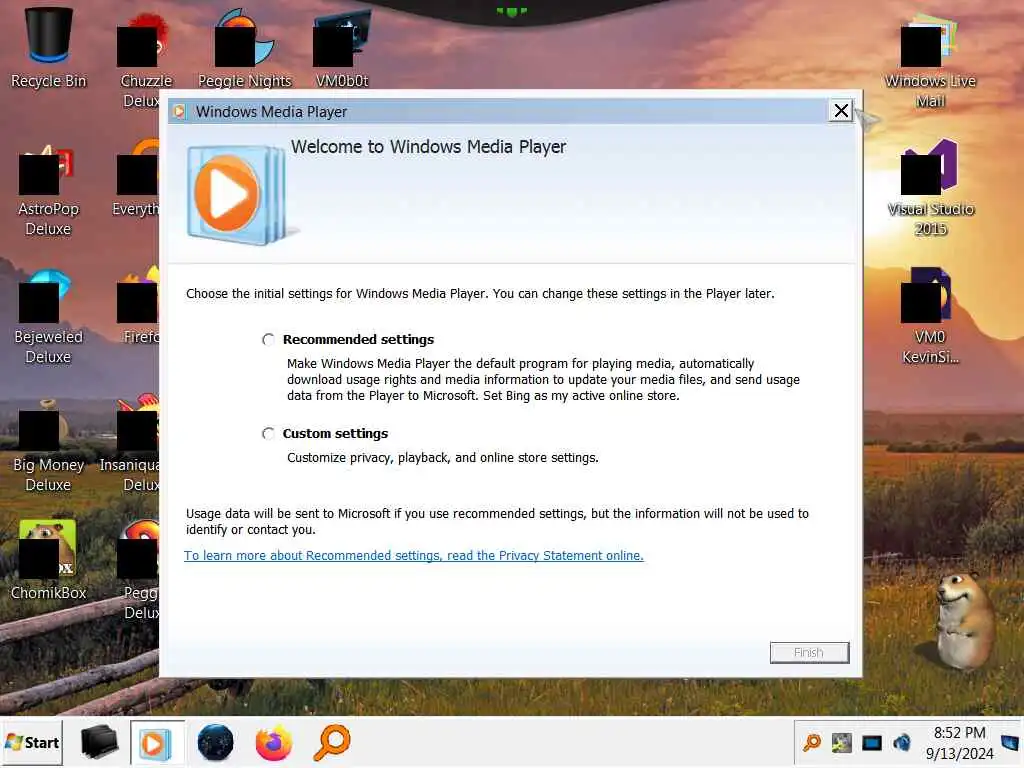
Task: Launch the dark globe taskbar icon
Action: coord(216,743)
